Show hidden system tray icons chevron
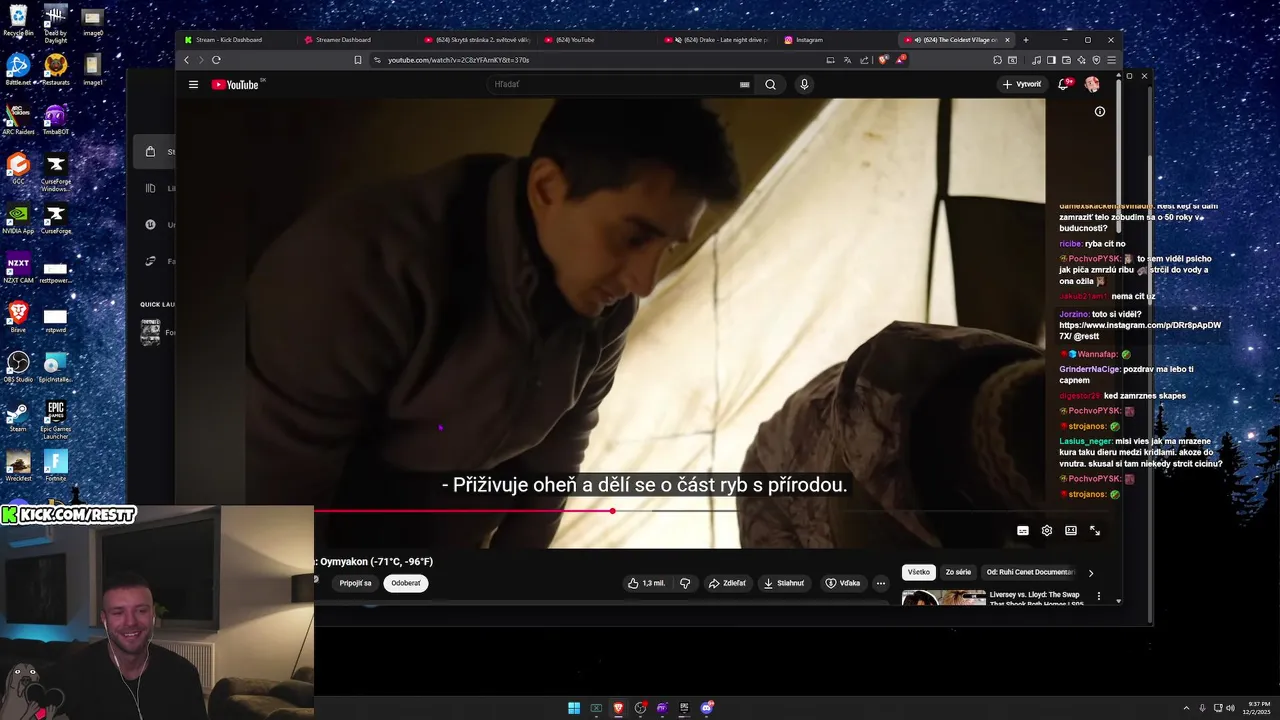 [x=1186, y=708]
